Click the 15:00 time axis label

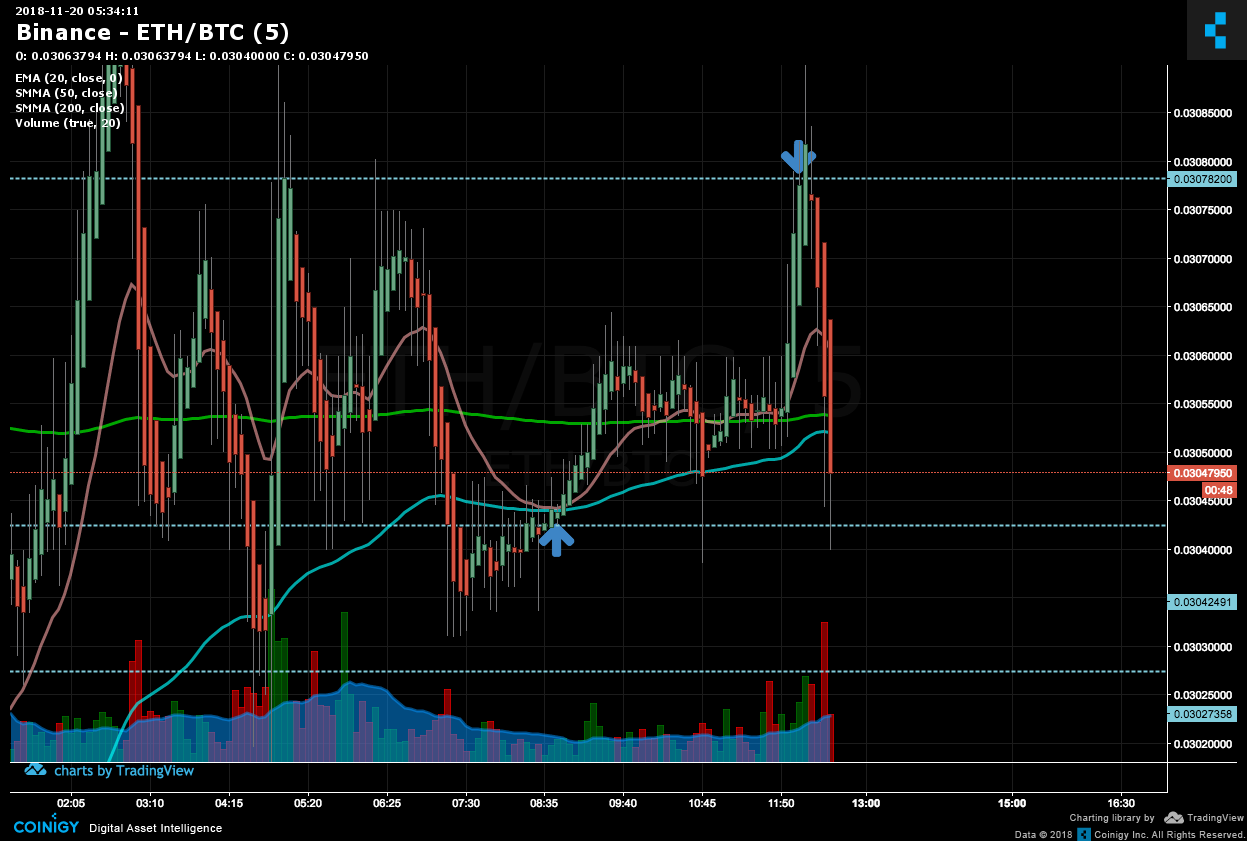click(x=1012, y=803)
